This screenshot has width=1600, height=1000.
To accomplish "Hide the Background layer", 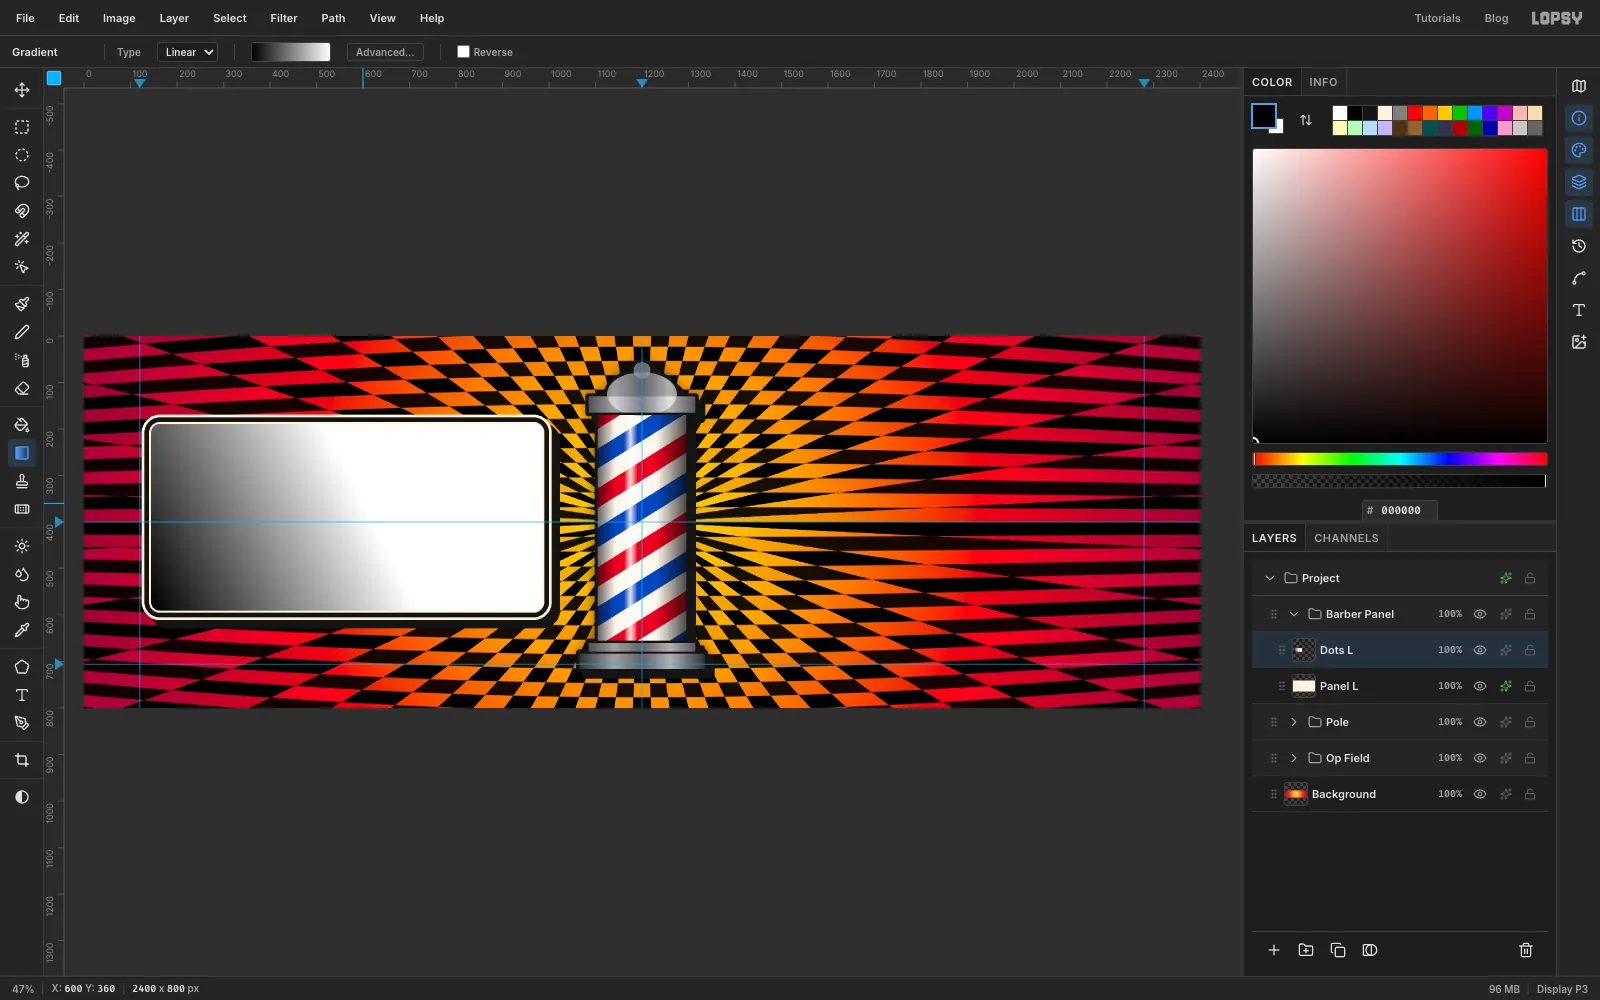I will point(1480,794).
